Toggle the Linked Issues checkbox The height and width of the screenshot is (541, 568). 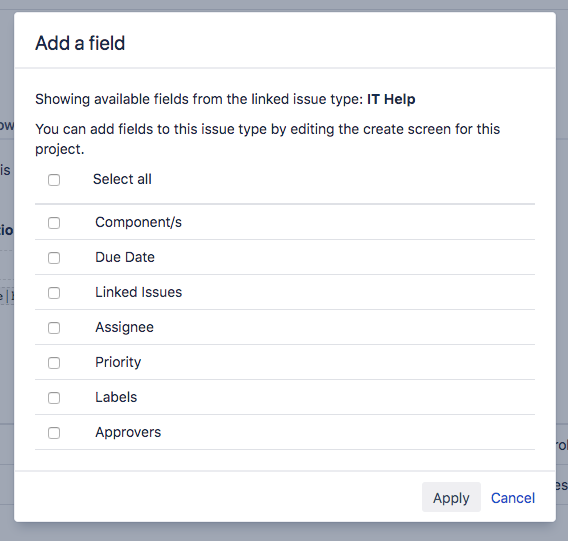(x=54, y=293)
